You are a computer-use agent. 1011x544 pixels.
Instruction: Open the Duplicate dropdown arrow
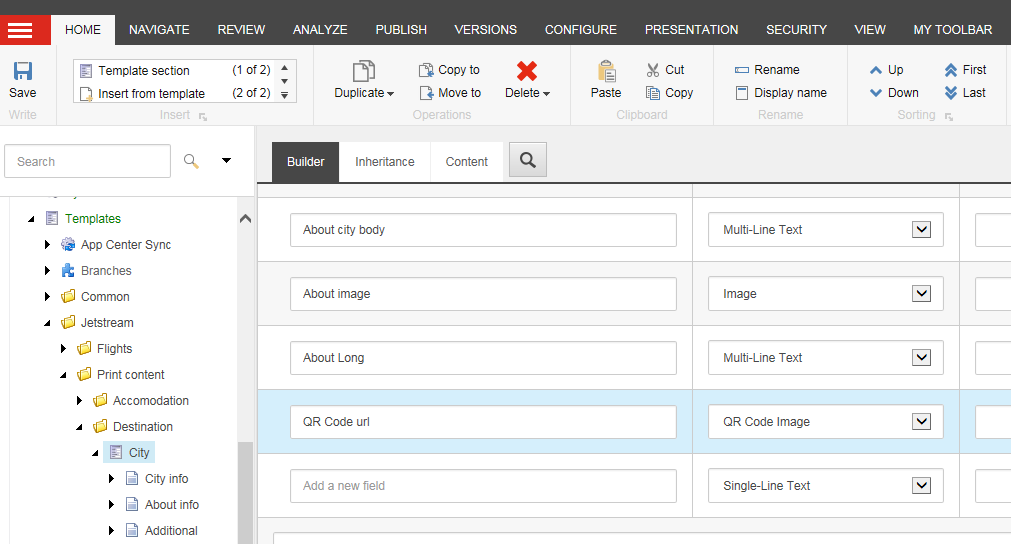[391, 94]
